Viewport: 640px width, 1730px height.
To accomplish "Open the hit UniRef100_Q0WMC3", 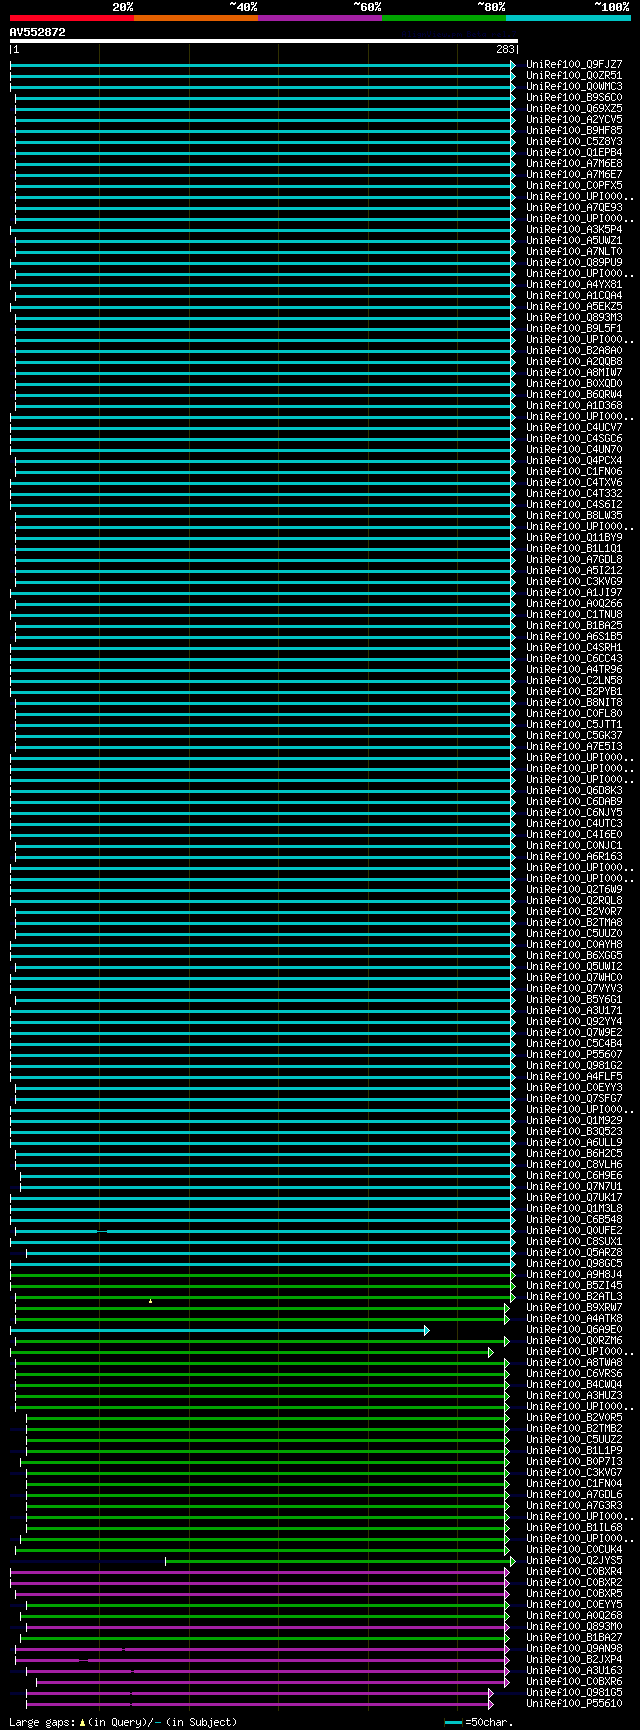I will pos(574,86).
